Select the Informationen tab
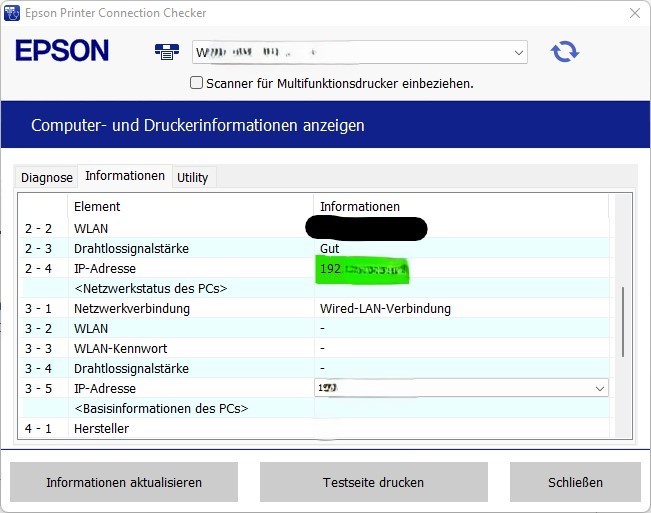The image size is (651, 513). 125,176
